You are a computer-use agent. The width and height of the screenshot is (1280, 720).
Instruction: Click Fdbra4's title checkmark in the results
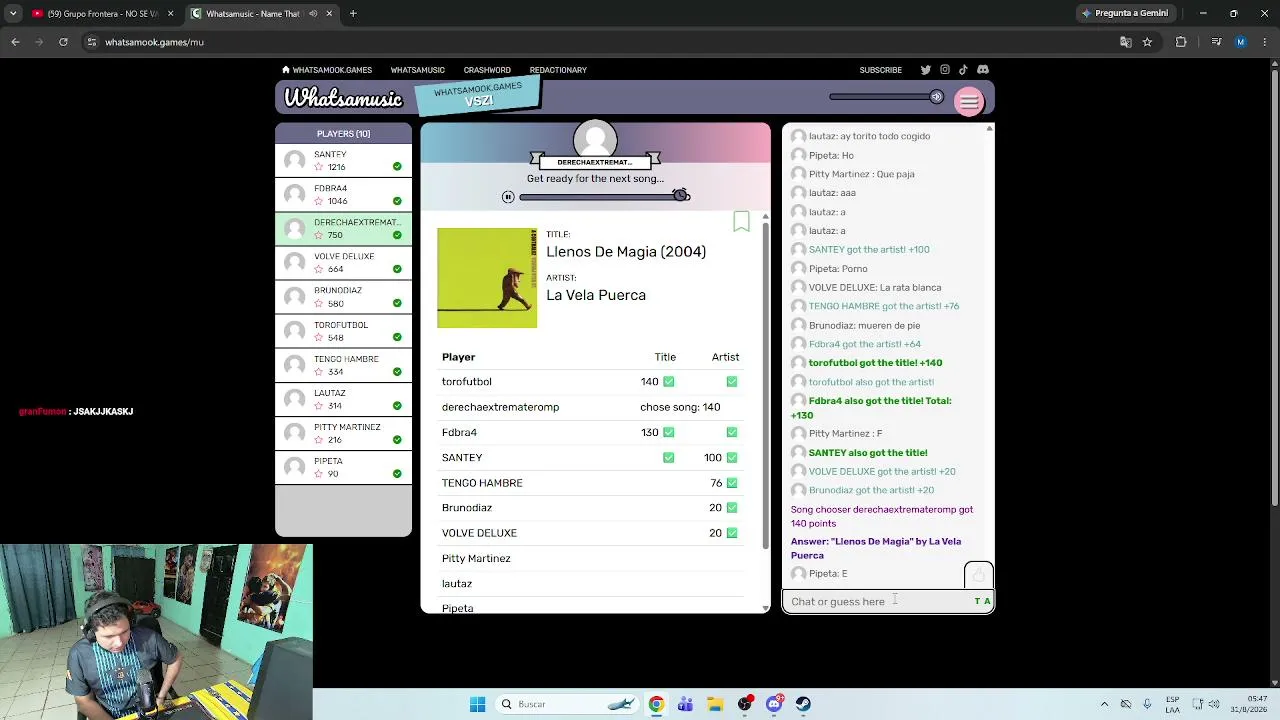[x=669, y=432]
